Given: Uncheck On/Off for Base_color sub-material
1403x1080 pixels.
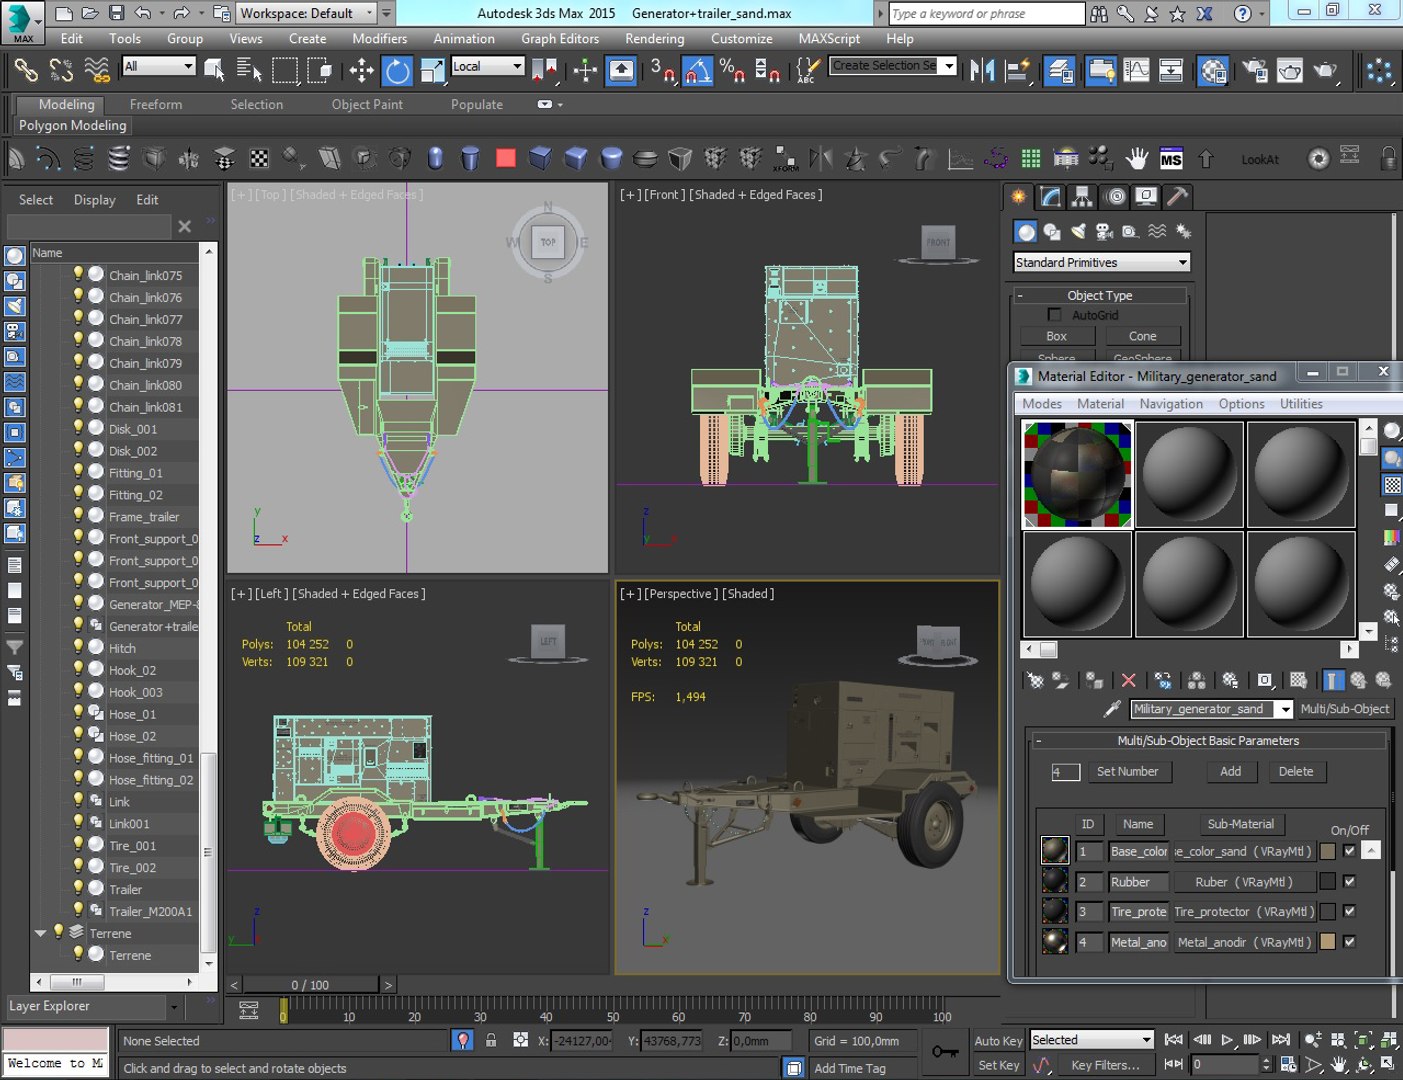Looking at the screenshot, I should [x=1349, y=851].
